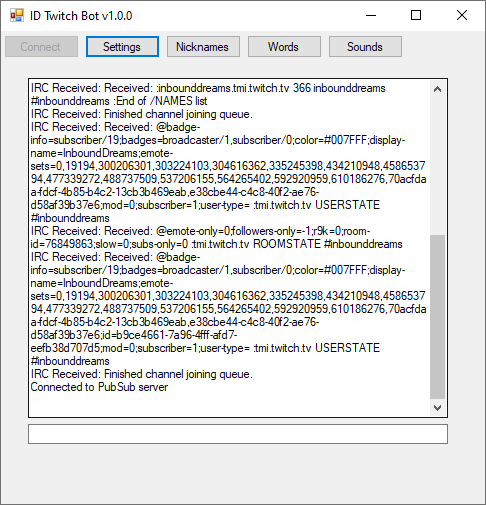Maximize the ID Twitch Bot window
The width and height of the screenshot is (486, 505).
[416, 15]
